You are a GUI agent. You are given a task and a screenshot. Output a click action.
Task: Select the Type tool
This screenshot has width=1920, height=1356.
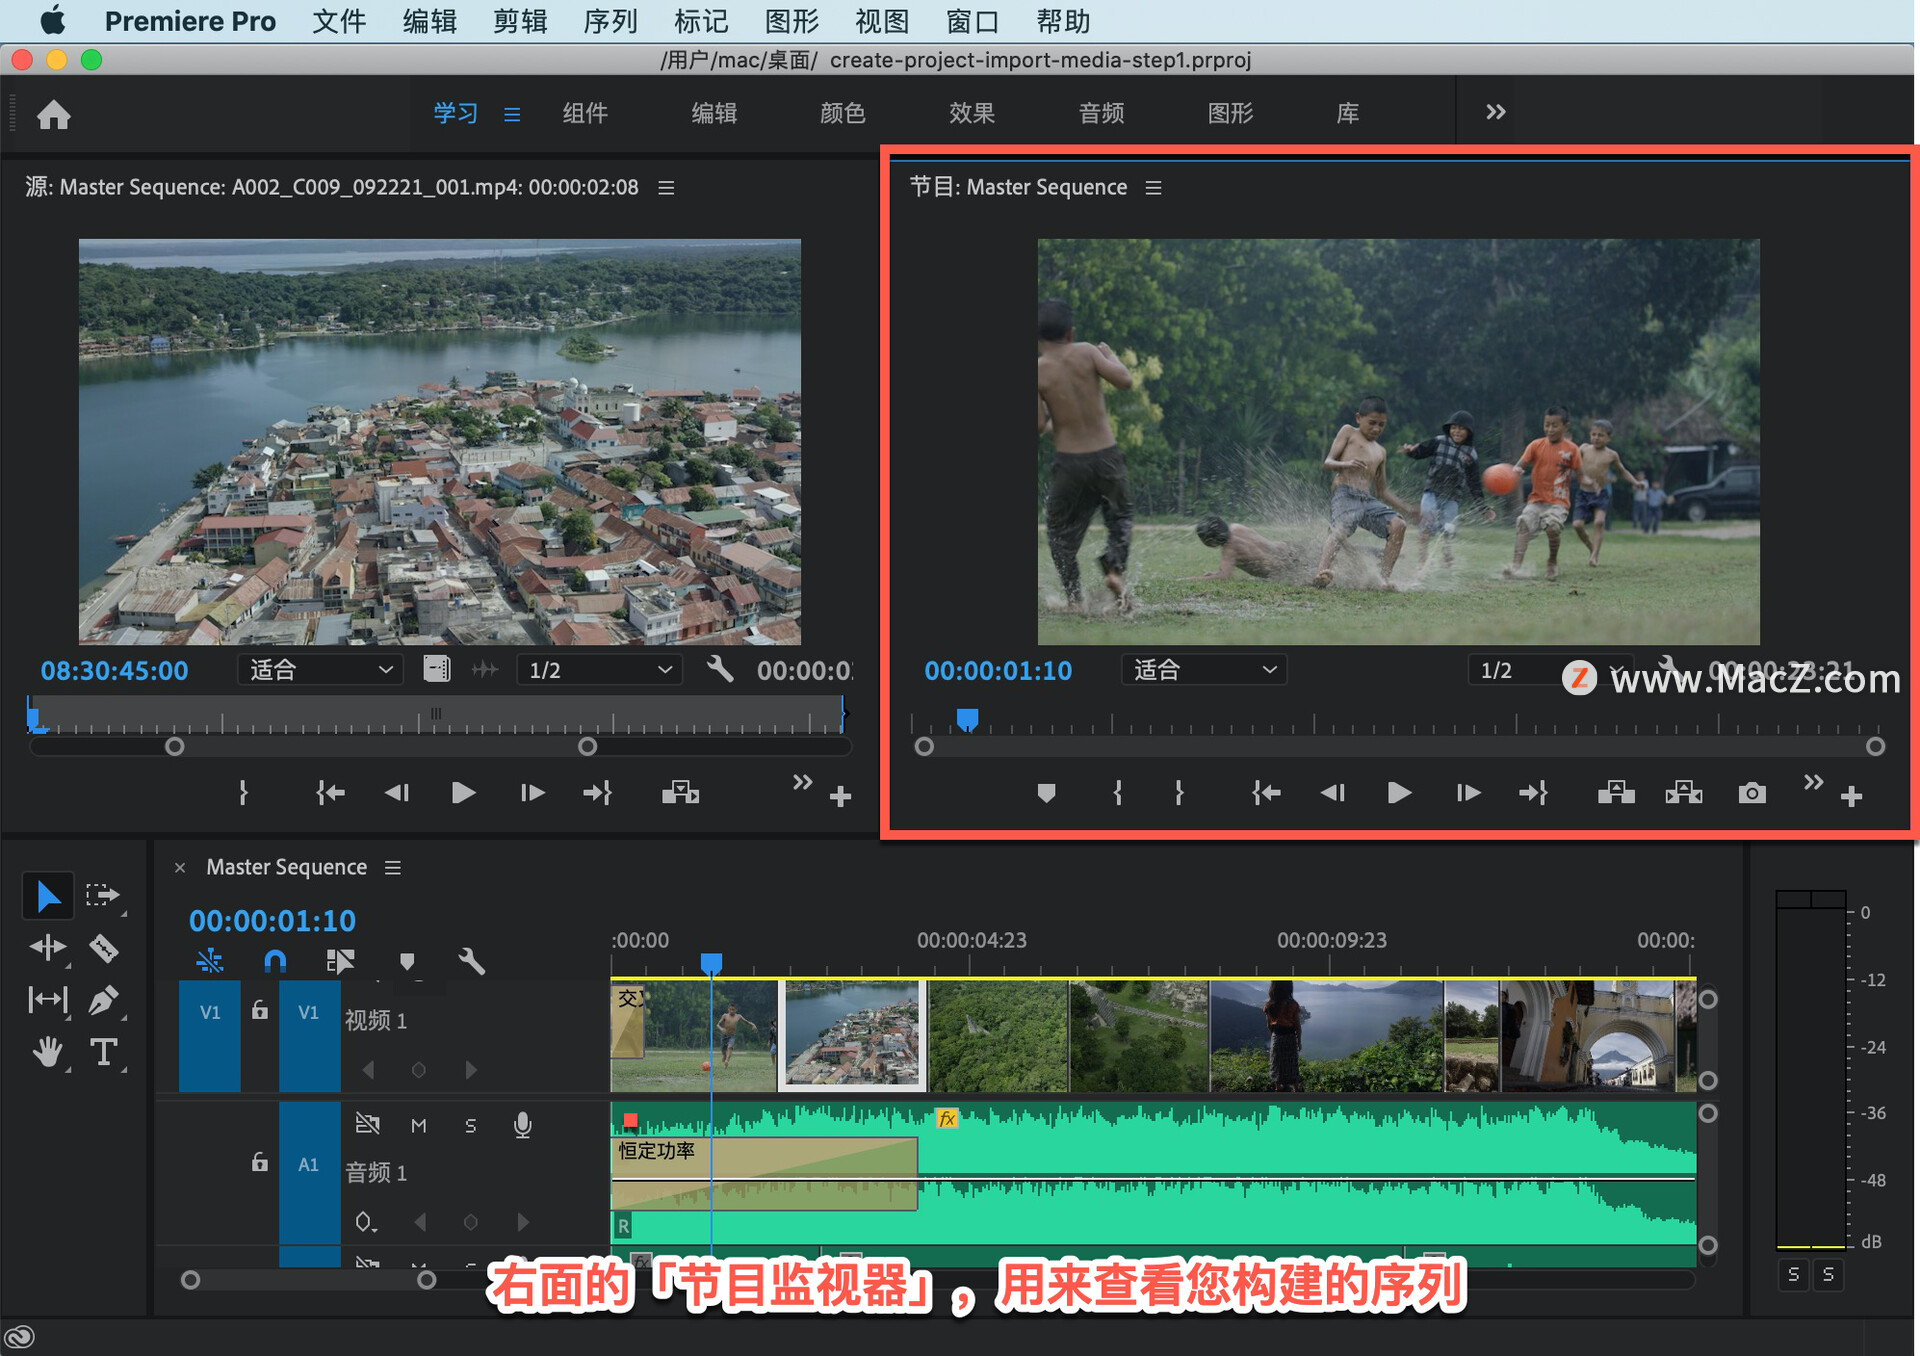104,1052
